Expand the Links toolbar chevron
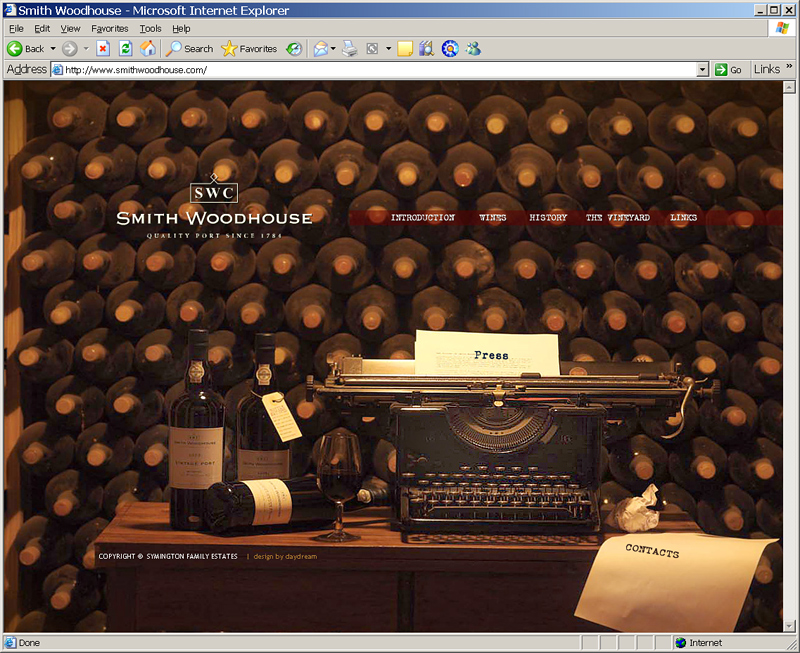The height and width of the screenshot is (653, 800). coord(789,66)
